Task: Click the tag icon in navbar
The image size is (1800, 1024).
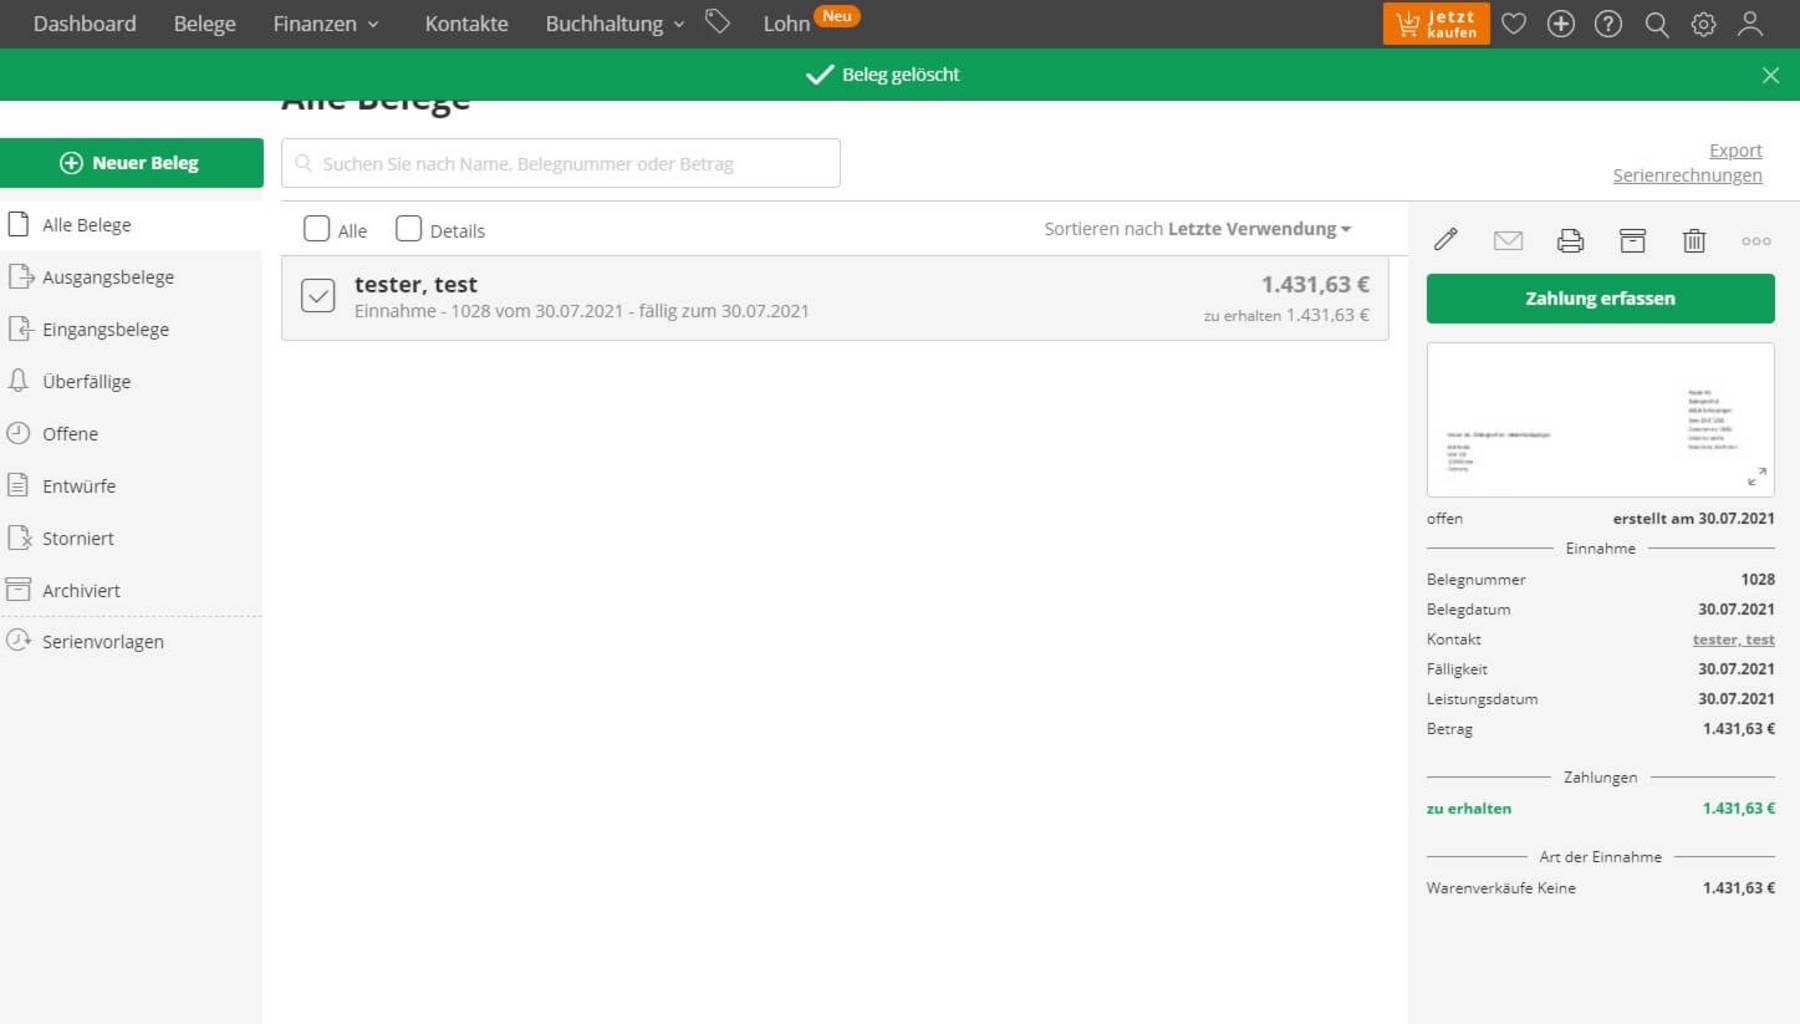Action: pyautogui.click(x=717, y=22)
